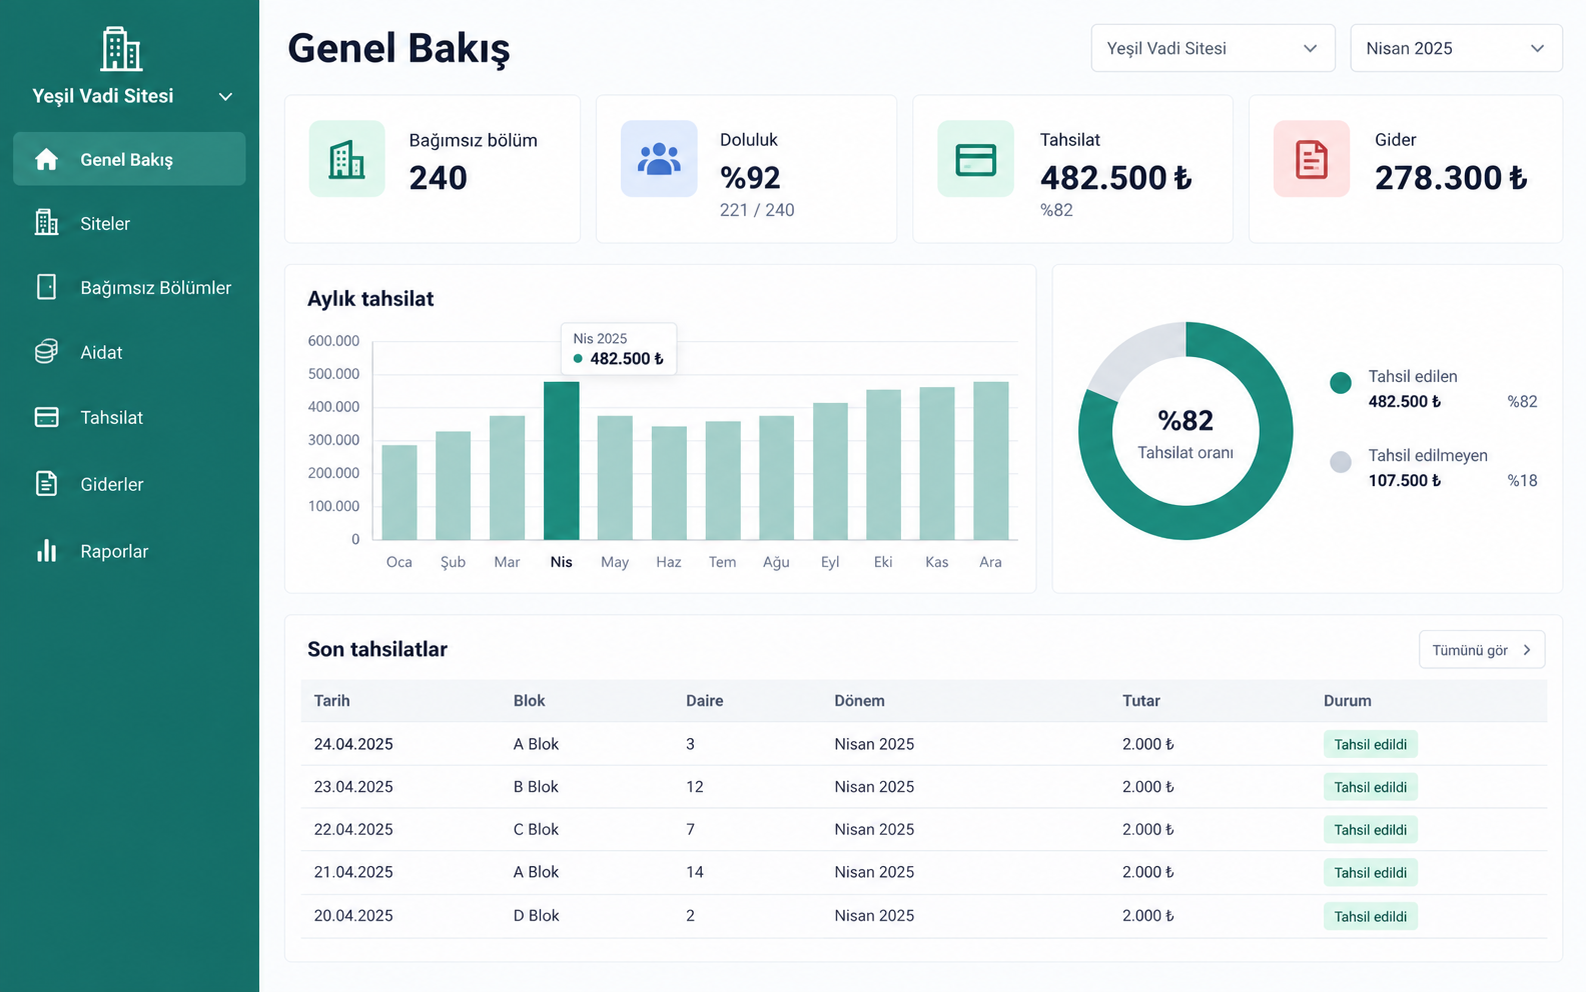Click the Tahsil edildi badge for 24.04.2025 row
Screen dimensions: 1586x992
(x=1370, y=744)
